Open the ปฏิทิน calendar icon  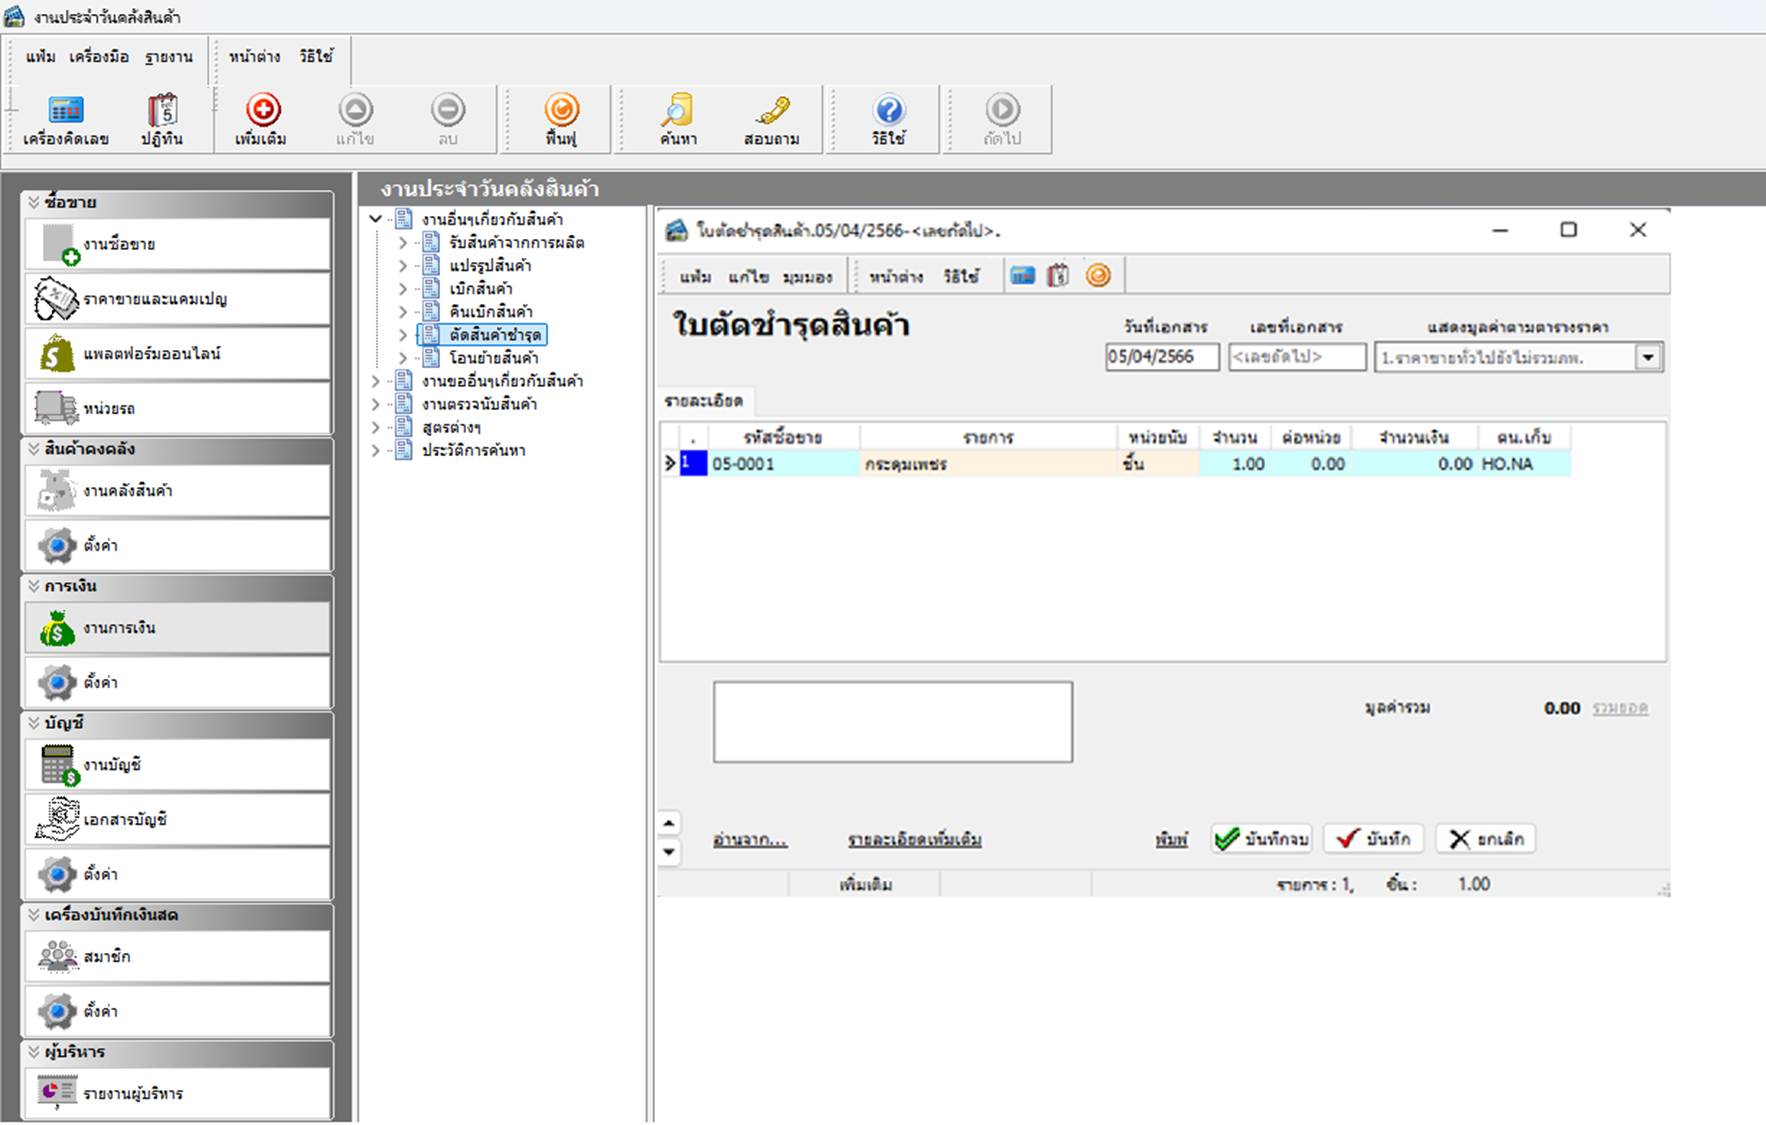click(162, 120)
